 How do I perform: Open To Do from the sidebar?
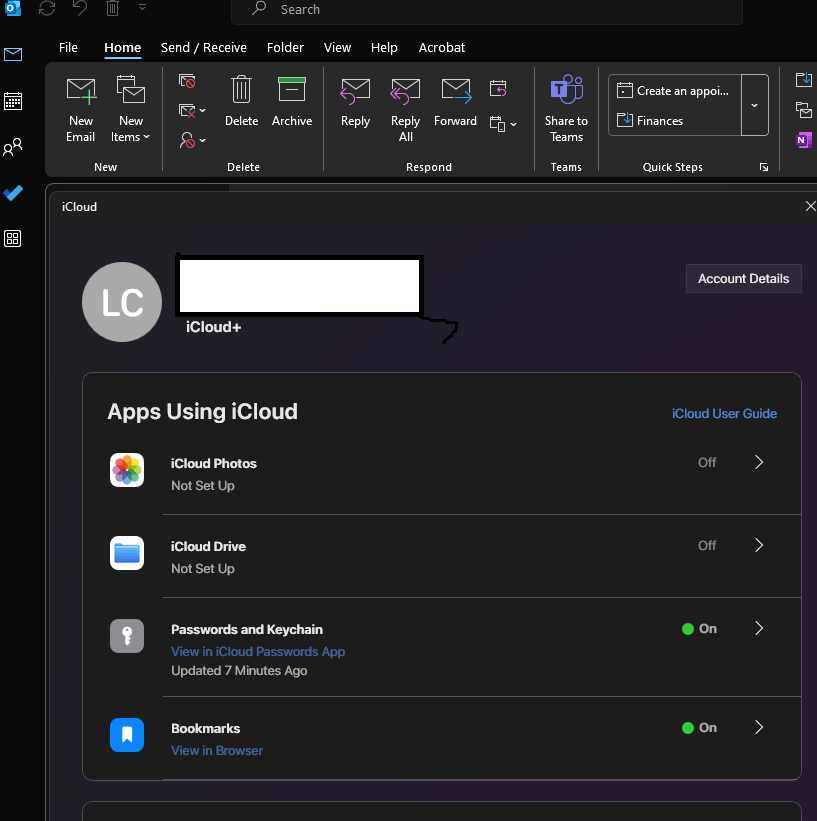pos(13,193)
